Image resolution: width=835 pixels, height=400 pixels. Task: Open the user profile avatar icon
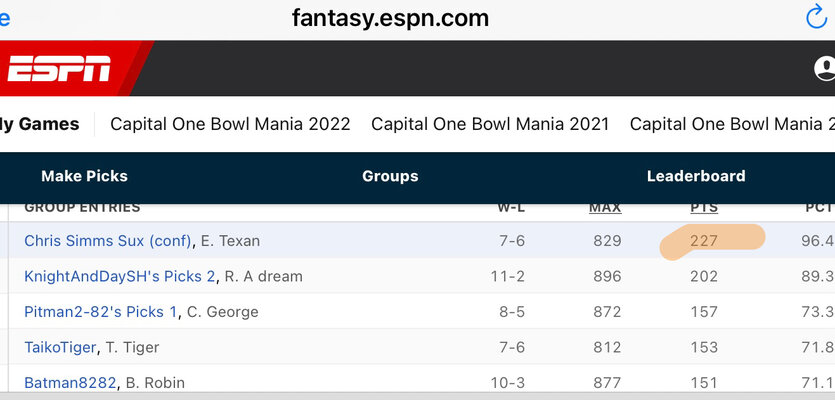point(824,69)
